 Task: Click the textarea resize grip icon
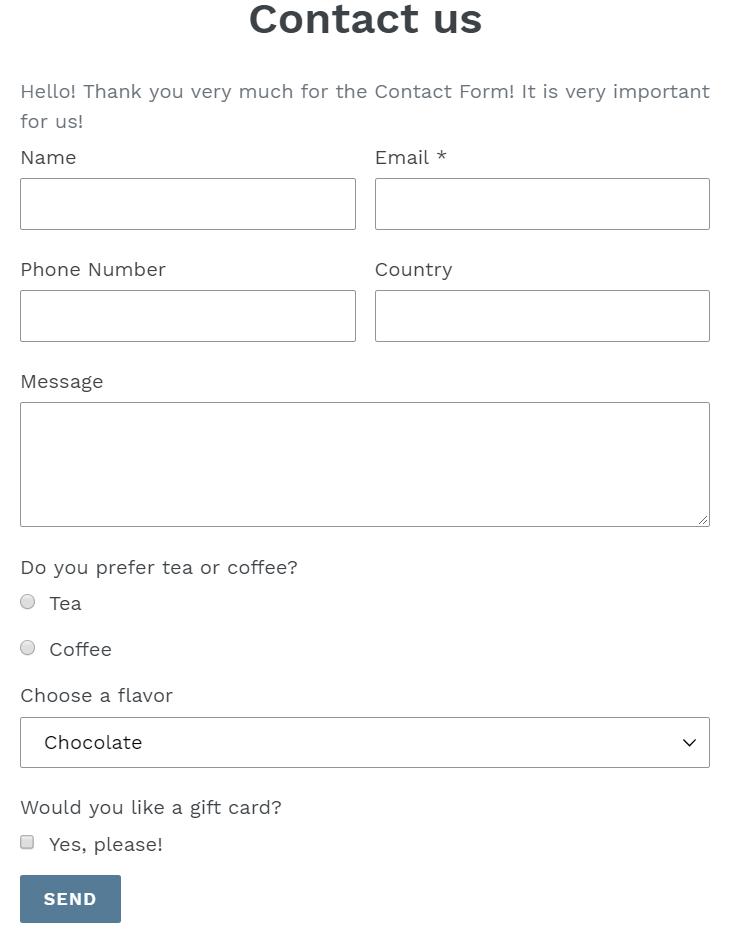(704, 521)
